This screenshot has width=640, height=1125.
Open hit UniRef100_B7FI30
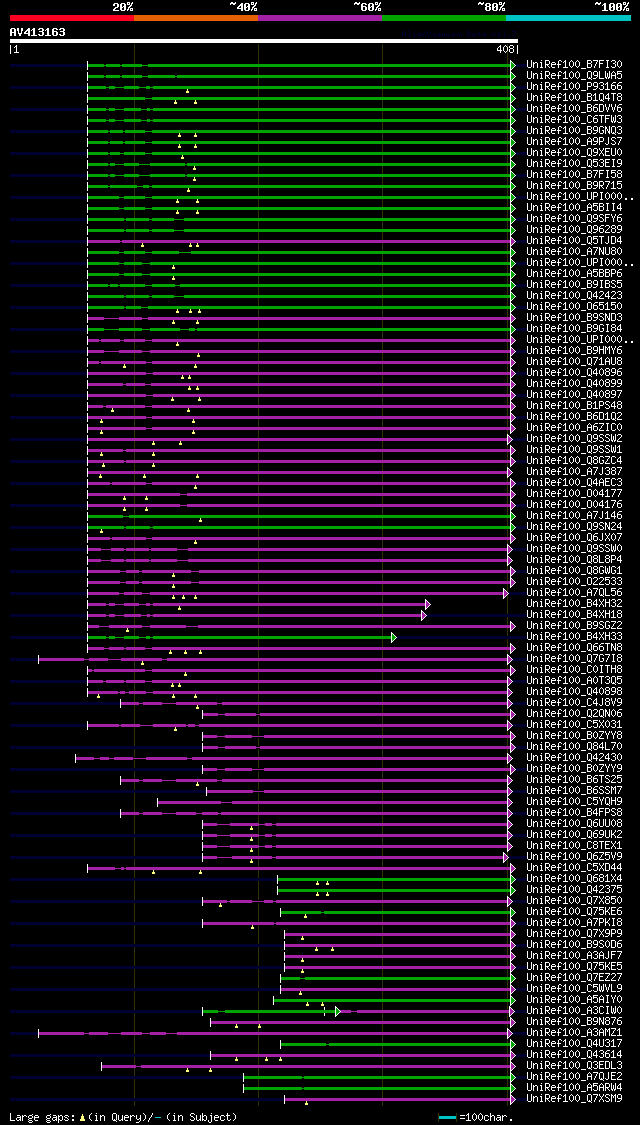[x=574, y=65]
